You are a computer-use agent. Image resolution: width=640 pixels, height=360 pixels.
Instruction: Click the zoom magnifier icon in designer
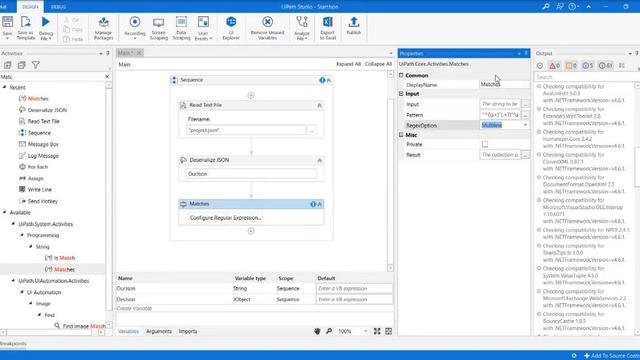[x=329, y=331]
